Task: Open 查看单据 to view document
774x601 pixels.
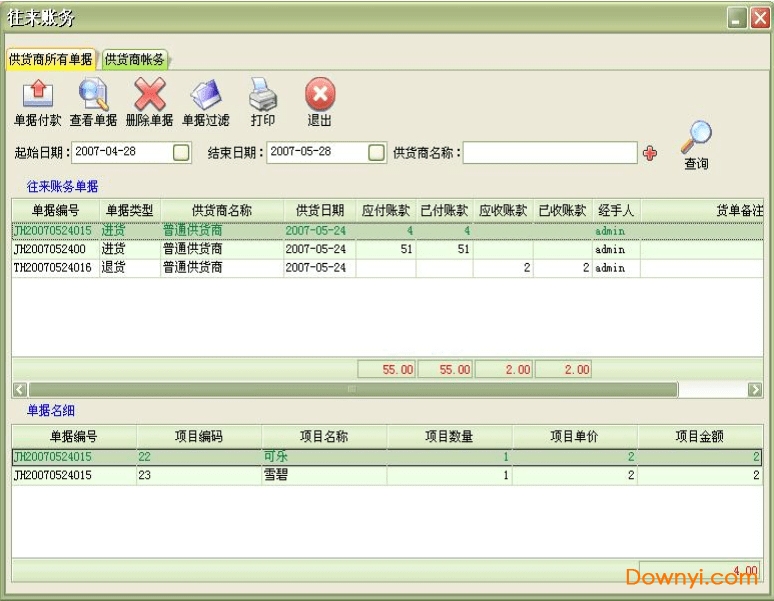Action: (x=93, y=95)
